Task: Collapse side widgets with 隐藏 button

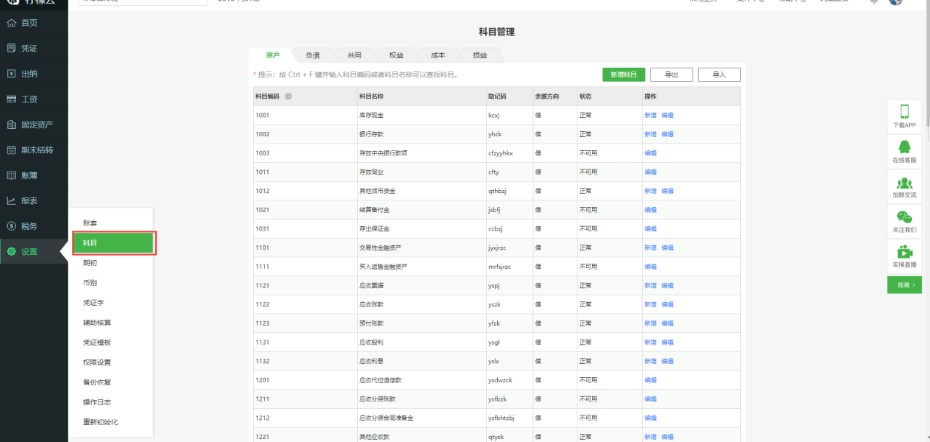Action: tap(904, 285)
